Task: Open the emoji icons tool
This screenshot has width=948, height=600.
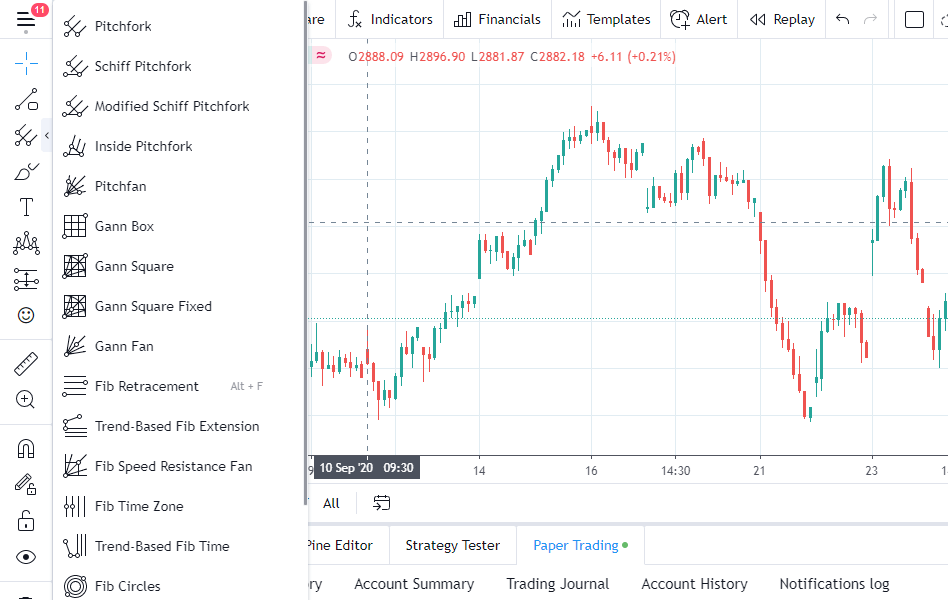Action: click(26, 315)
